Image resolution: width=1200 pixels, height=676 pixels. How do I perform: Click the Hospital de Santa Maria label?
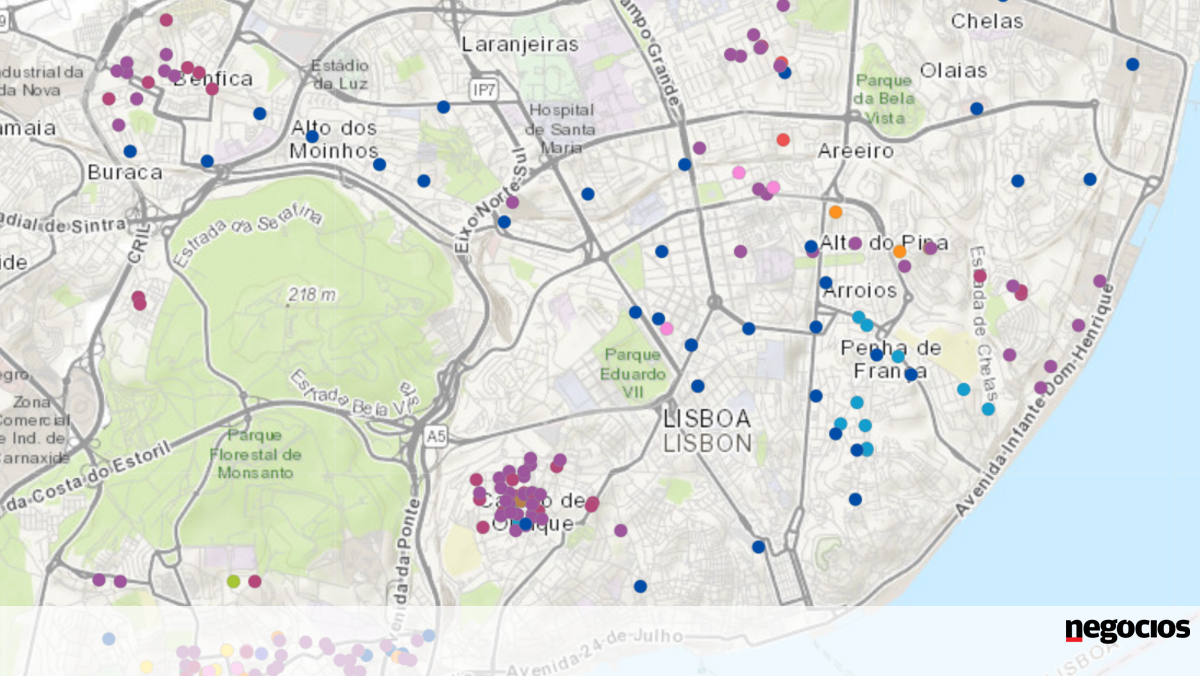tap(561, 129)
